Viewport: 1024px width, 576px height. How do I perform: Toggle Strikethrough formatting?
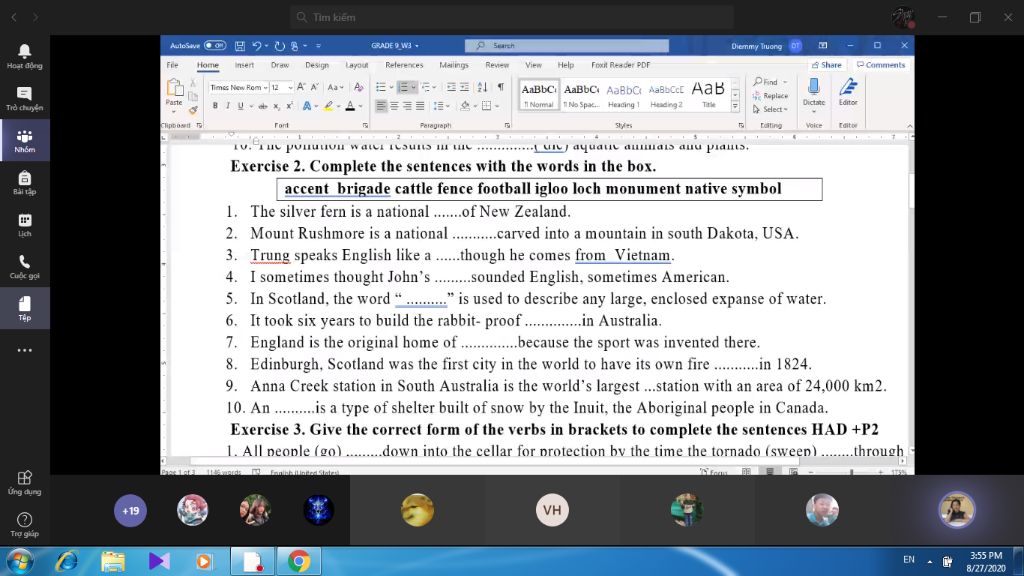pyautogui.click(x=263, y=106)
